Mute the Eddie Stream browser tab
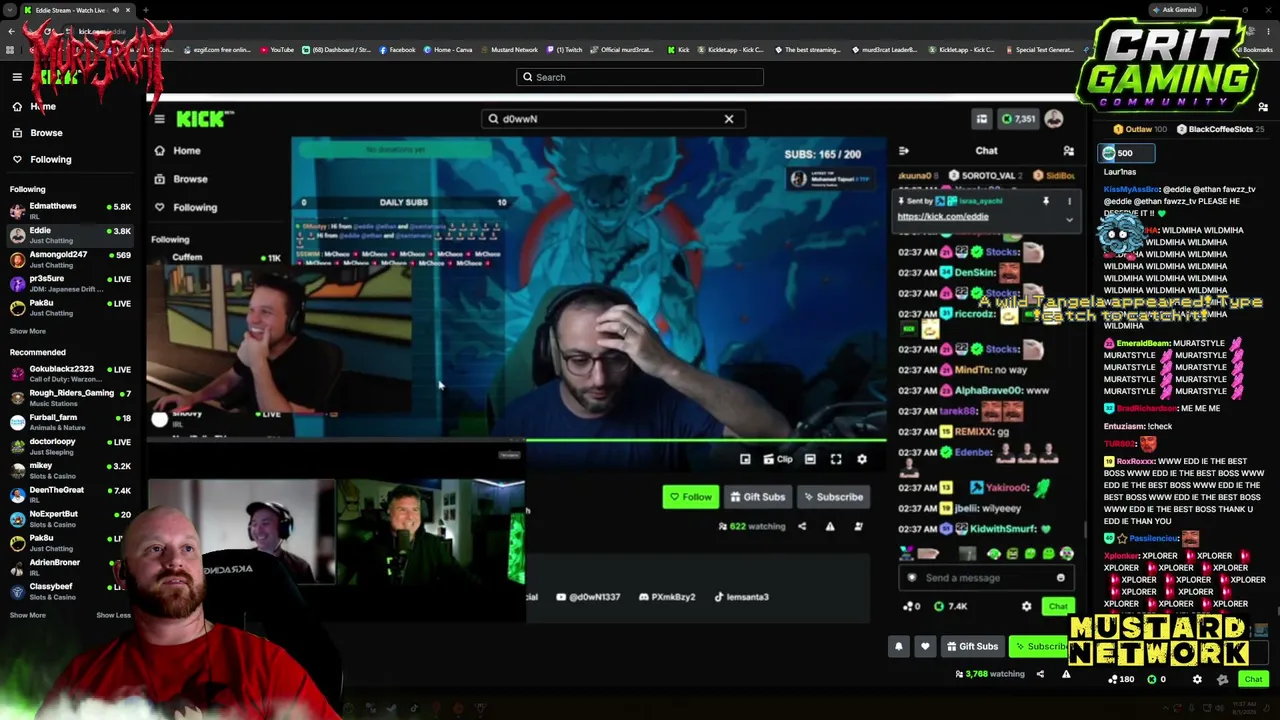 (x=115, y=10)
